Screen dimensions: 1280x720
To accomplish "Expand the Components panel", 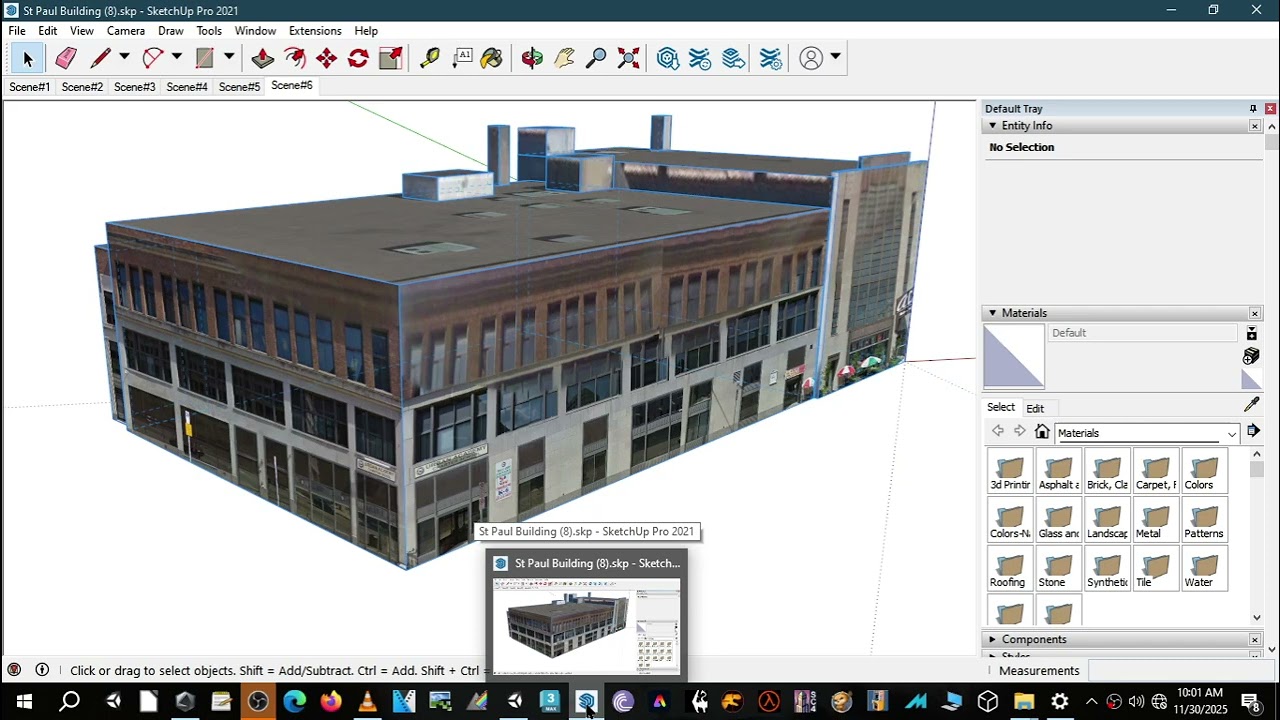I will (992, 639).
